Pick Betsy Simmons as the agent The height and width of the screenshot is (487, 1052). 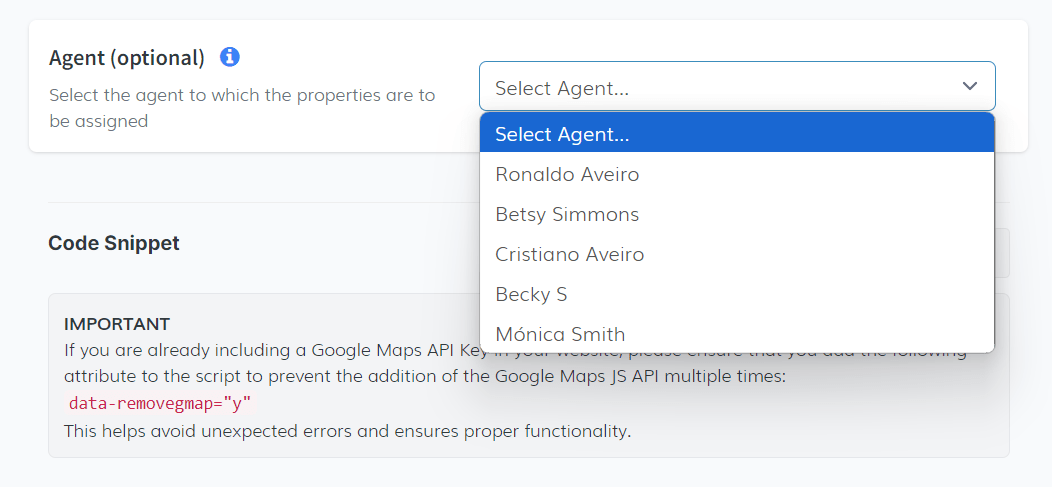point(567,214)
